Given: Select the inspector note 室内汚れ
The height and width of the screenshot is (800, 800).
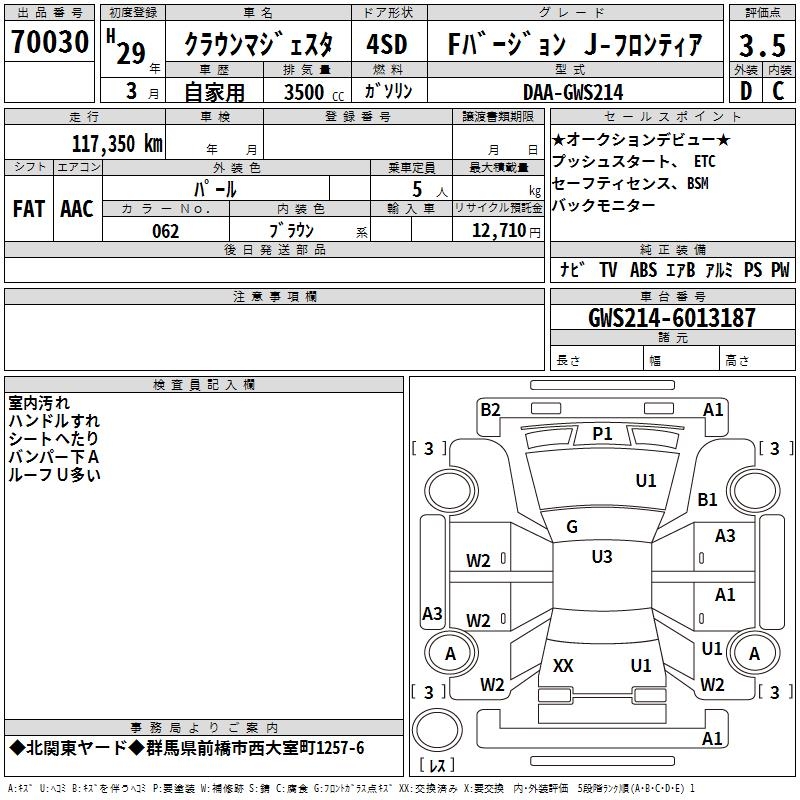Looking at the screenshot, I should [x=39, y=403].
